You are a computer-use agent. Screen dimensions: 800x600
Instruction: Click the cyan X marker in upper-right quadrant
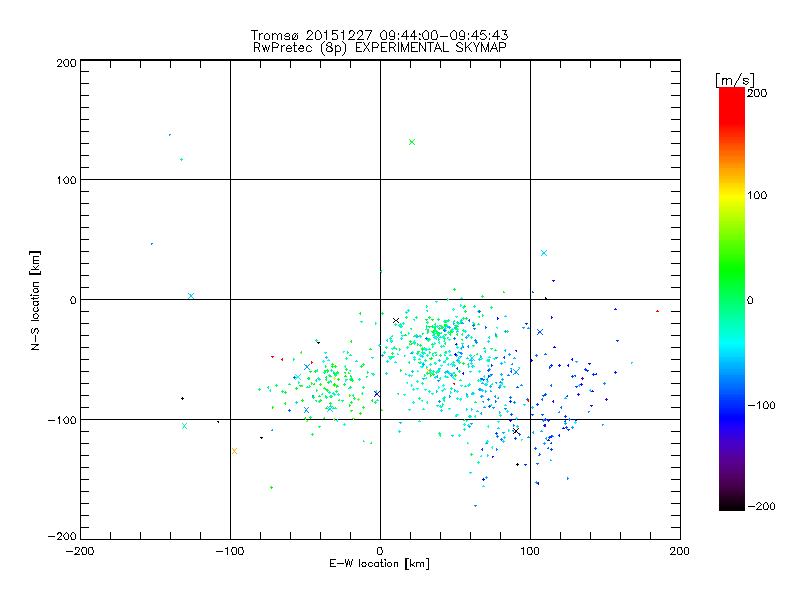(544, 253)
